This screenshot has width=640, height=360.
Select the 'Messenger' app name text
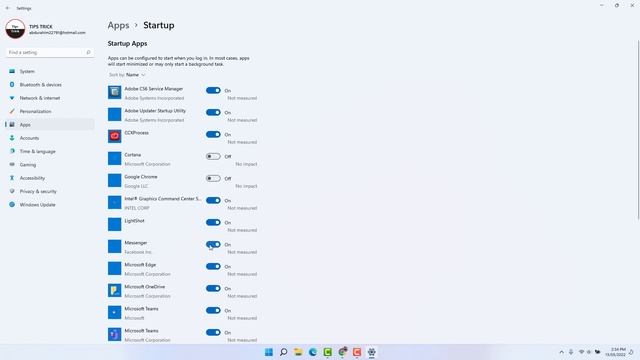coord(136,243)
